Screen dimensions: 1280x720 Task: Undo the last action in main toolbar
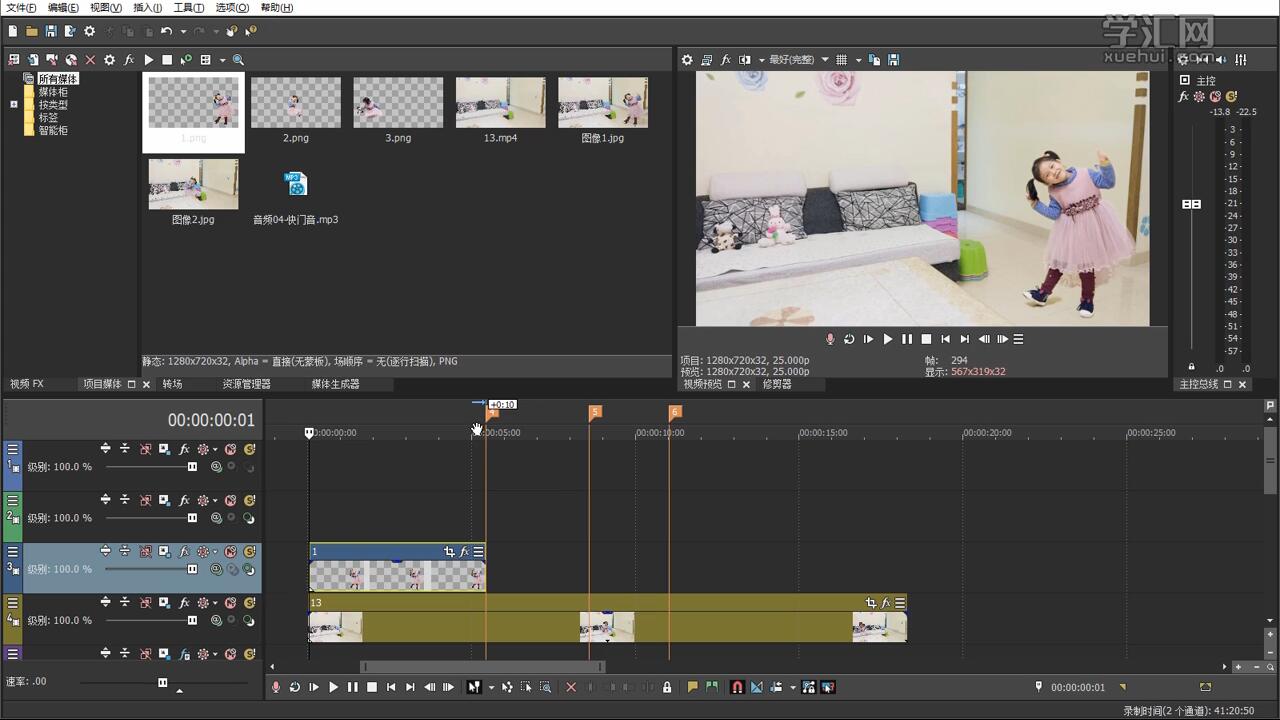(x=167, y=32)
